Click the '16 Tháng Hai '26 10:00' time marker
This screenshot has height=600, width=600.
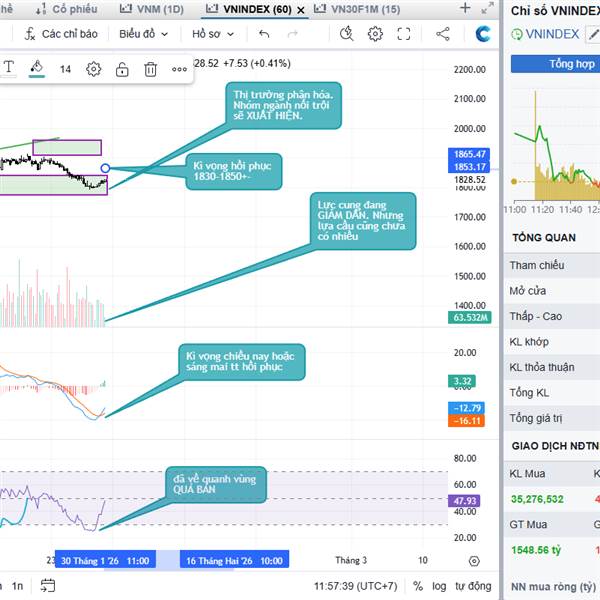click(235, 561)
